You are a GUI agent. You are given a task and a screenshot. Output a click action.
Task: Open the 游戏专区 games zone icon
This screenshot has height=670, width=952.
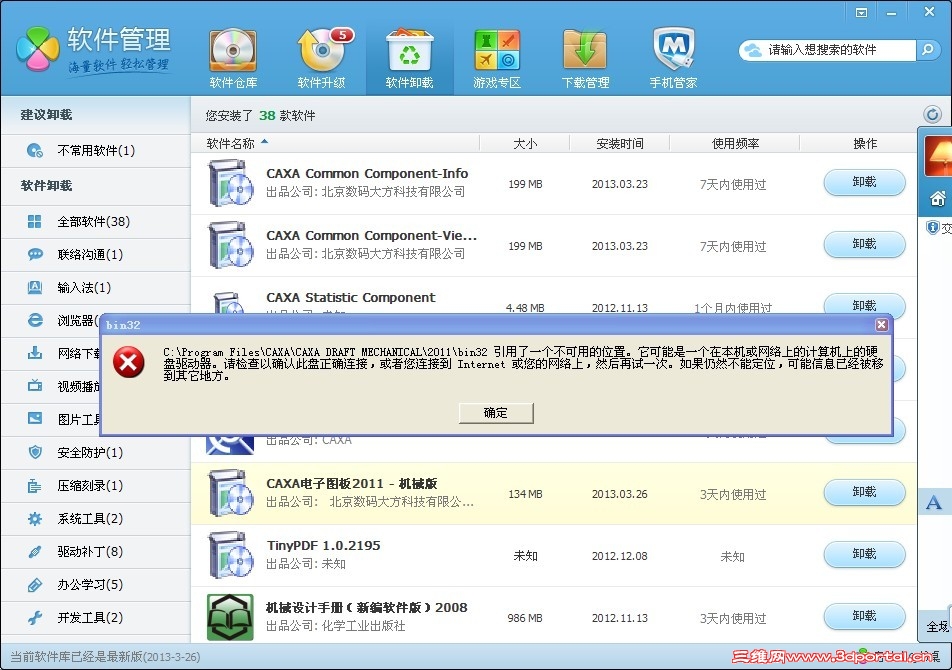[497, 59]
